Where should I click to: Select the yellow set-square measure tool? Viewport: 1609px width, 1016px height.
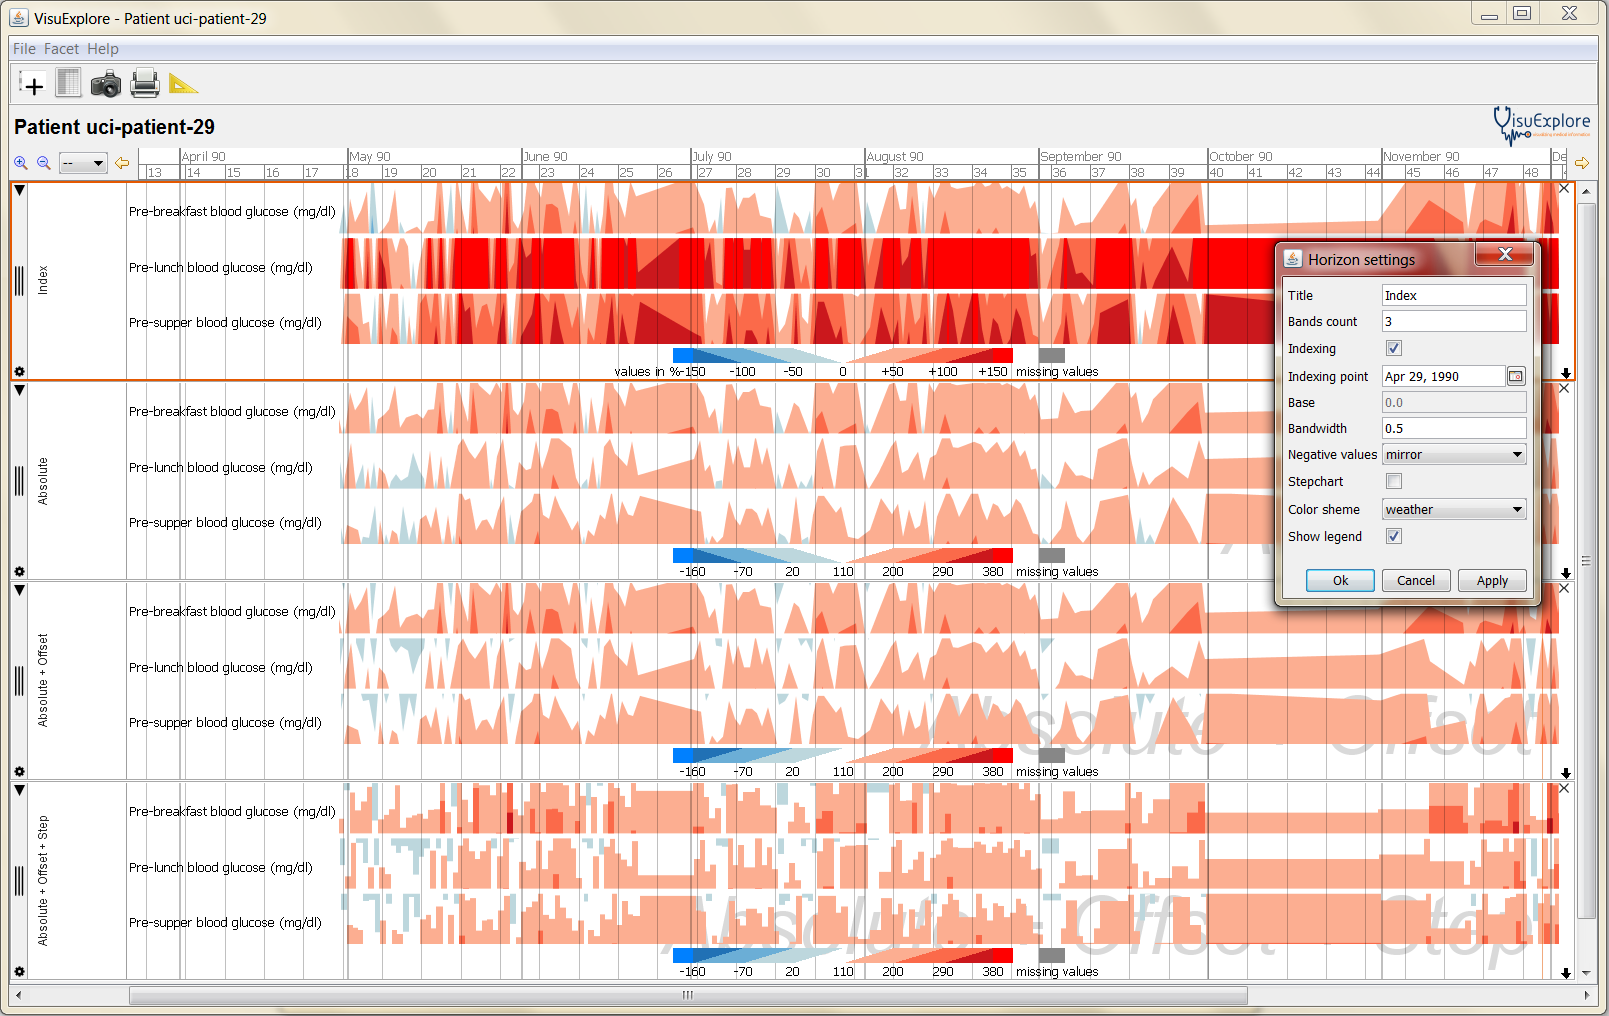click(183, 84)
